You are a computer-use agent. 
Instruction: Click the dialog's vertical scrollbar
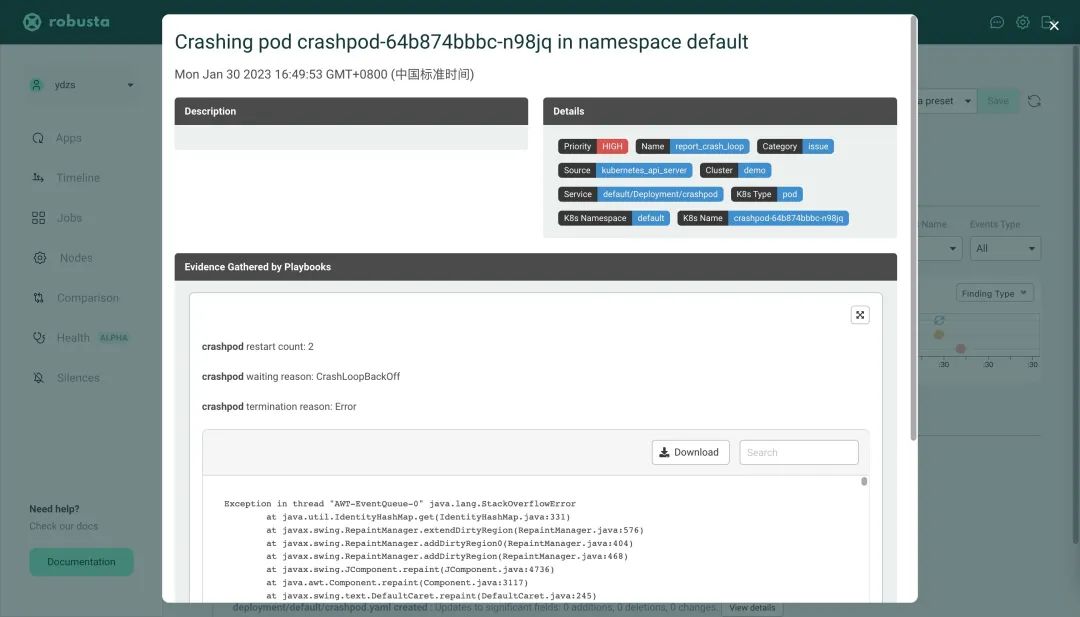913,227
